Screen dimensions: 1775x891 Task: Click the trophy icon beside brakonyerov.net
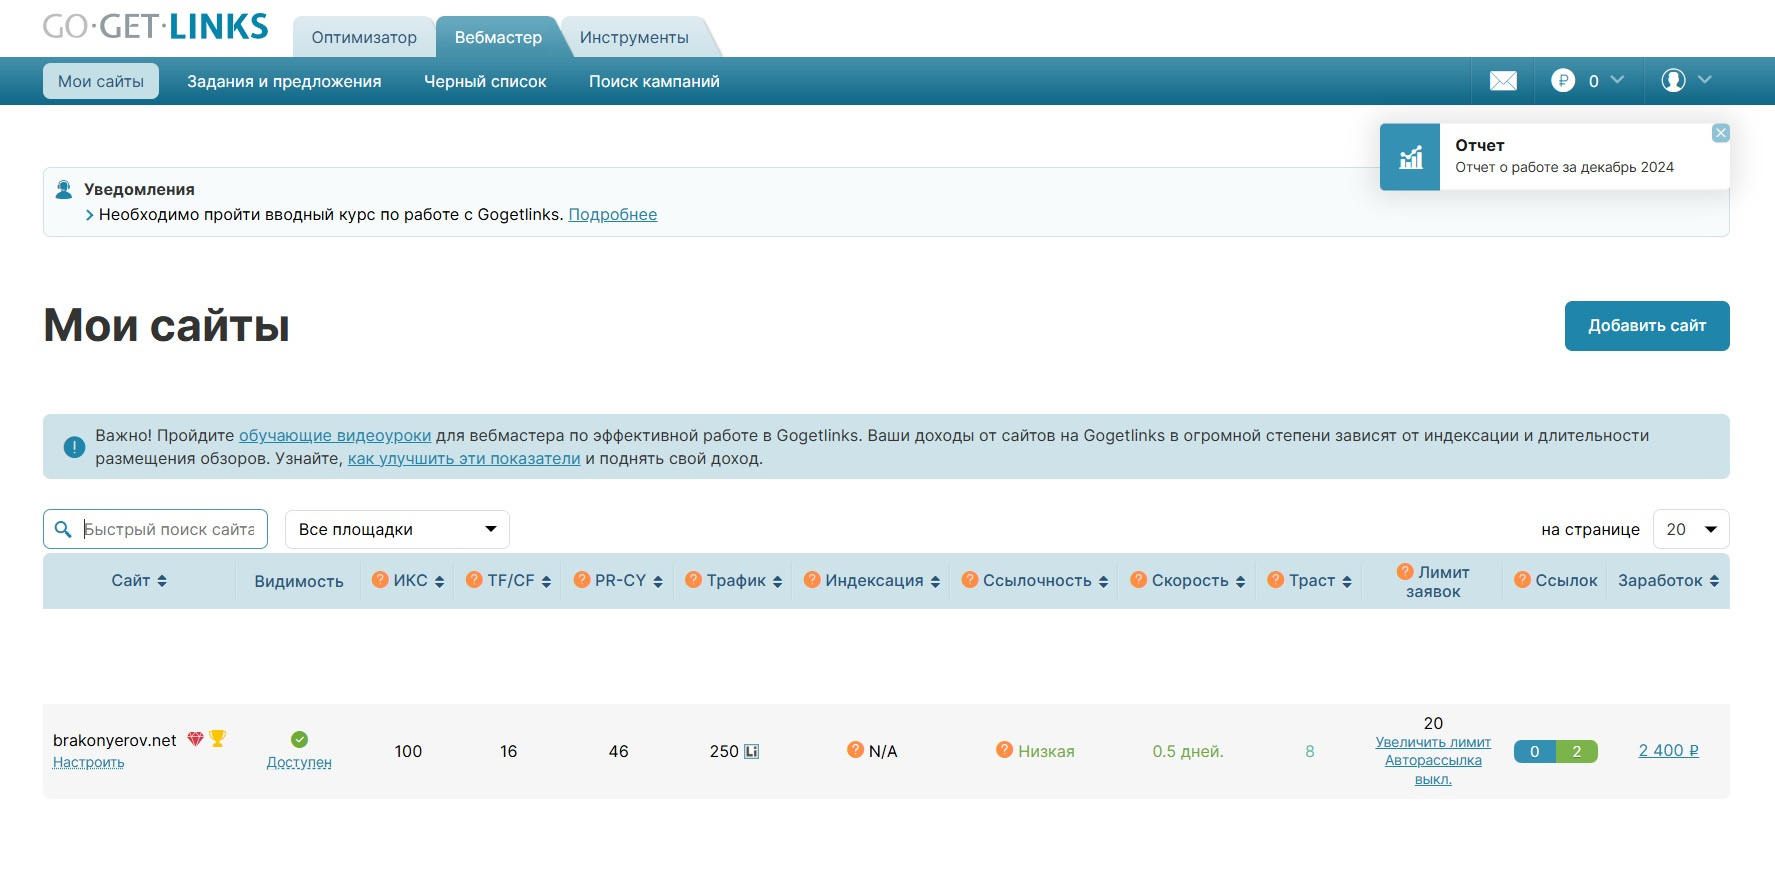[217, 739]
